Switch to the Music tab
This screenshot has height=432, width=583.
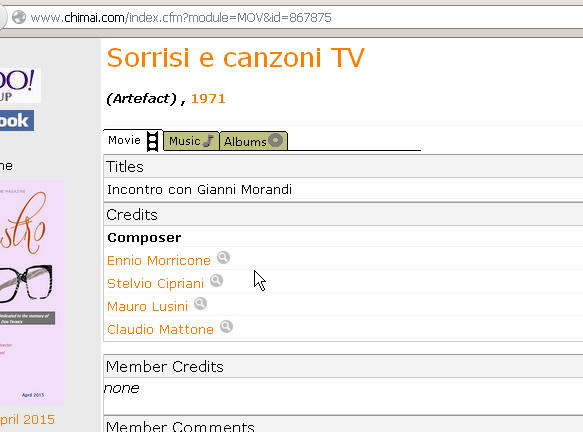(x=191, y=141)
